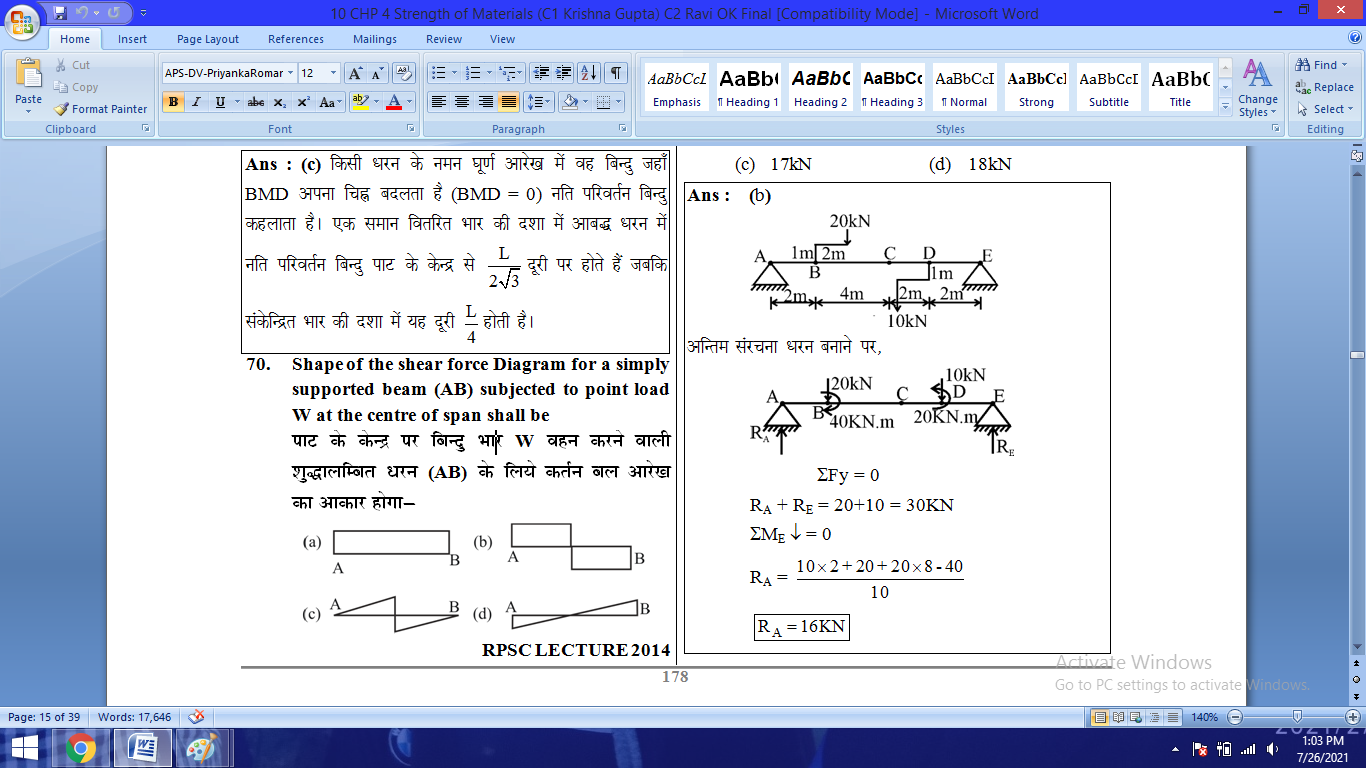Click the Zoom In plus button
The width and height of the screenshot is (1366, 768).
(1353, 717)
